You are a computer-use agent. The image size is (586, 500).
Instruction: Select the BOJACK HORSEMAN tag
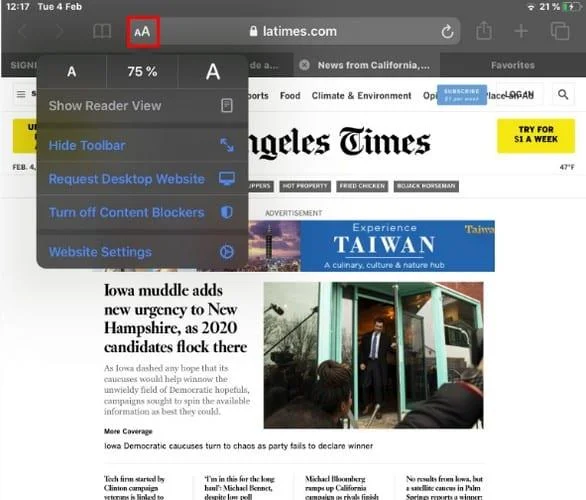[x=426, y=186]
